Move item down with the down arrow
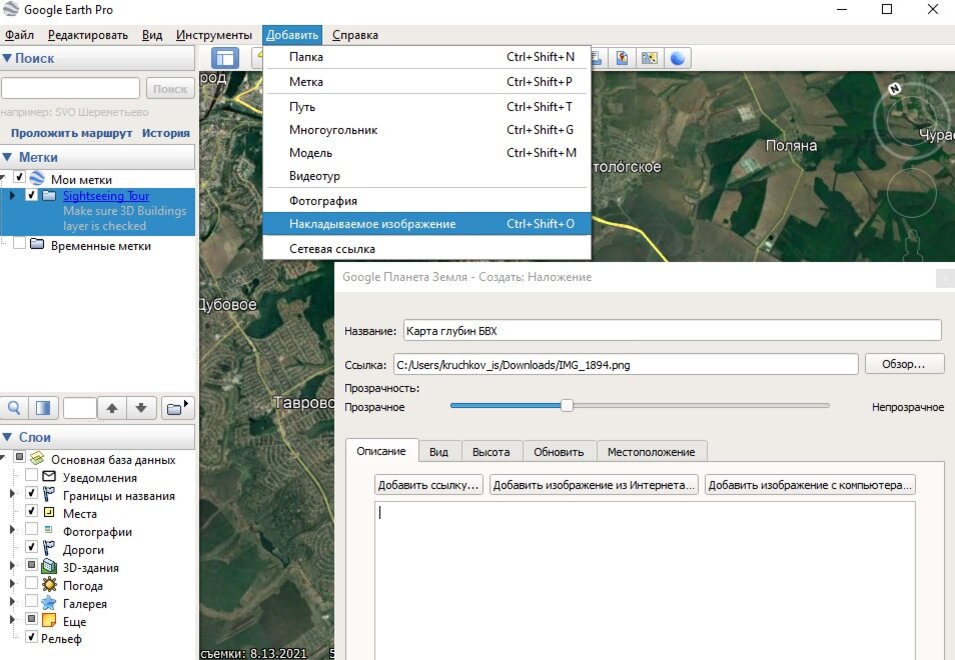This screenshot has height=660, width=955. [141, 408]
